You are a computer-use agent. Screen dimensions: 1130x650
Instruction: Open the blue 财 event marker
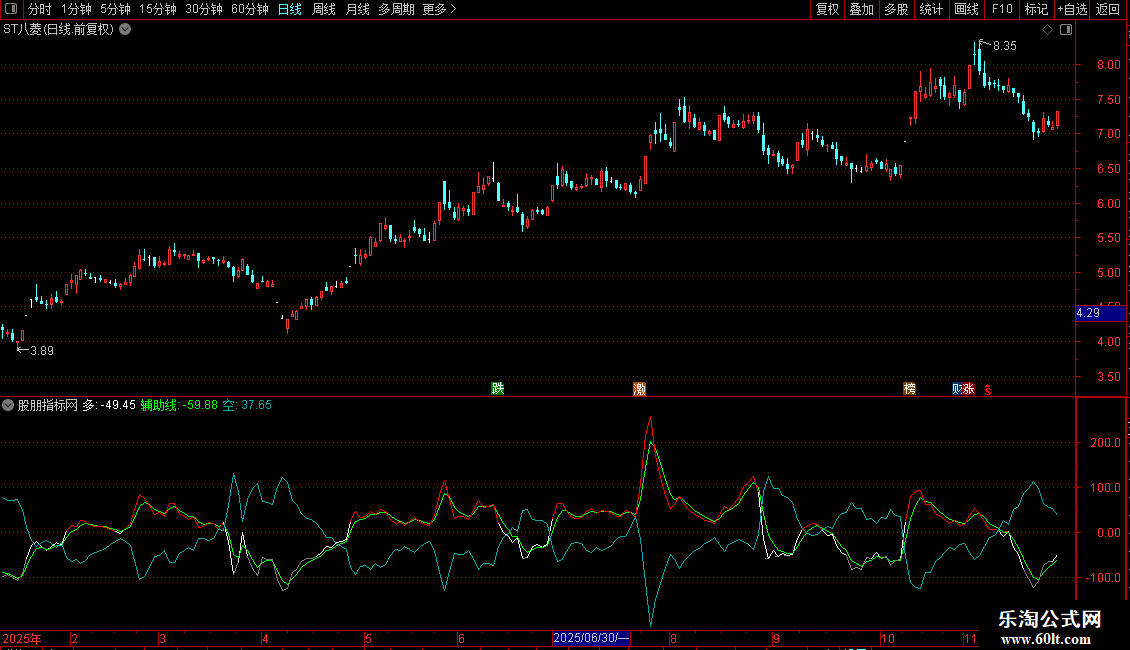(x=957, y=389)
